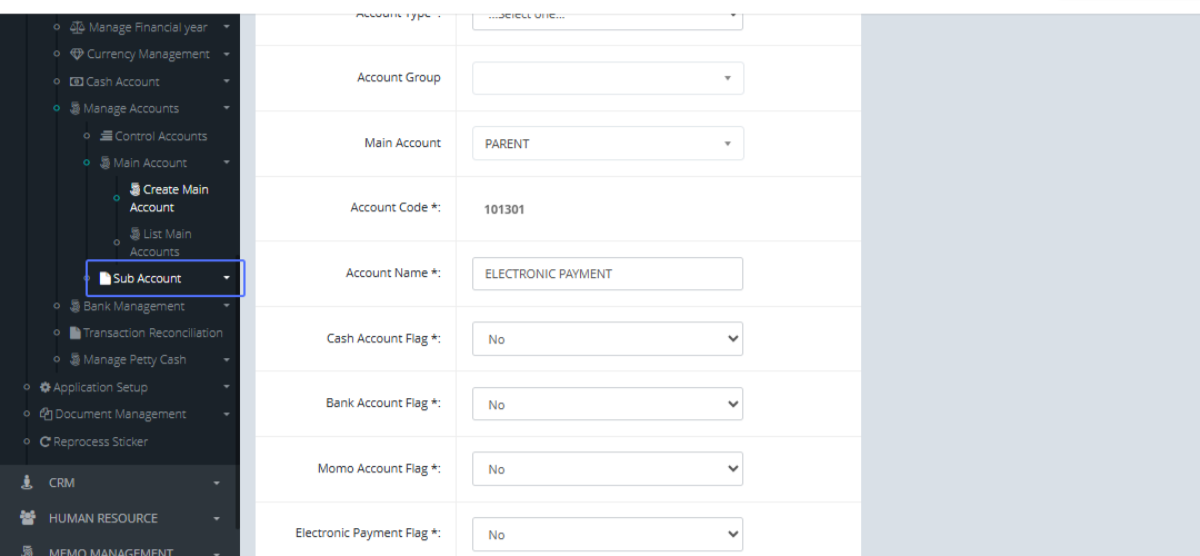Open the Main Account PARENT dropdown
The height and width of the screenshot is (556, 1200).
coord(607,144)
